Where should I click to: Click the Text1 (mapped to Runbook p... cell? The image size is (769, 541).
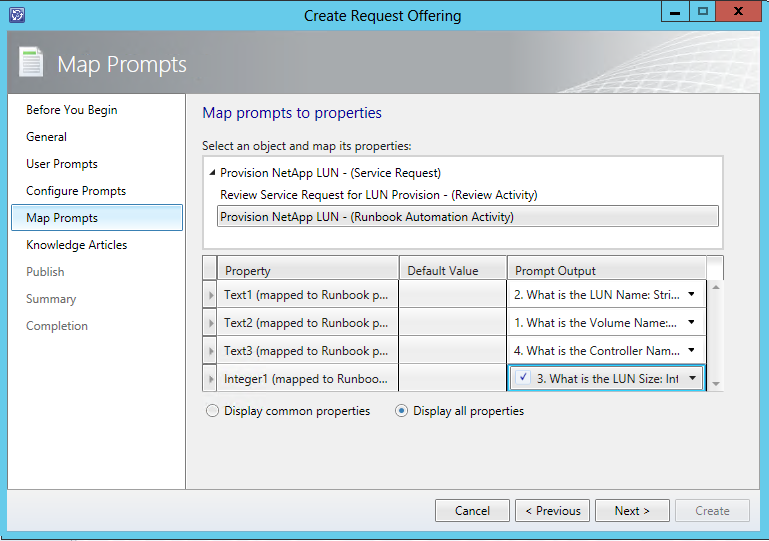[x=308, y=295]
